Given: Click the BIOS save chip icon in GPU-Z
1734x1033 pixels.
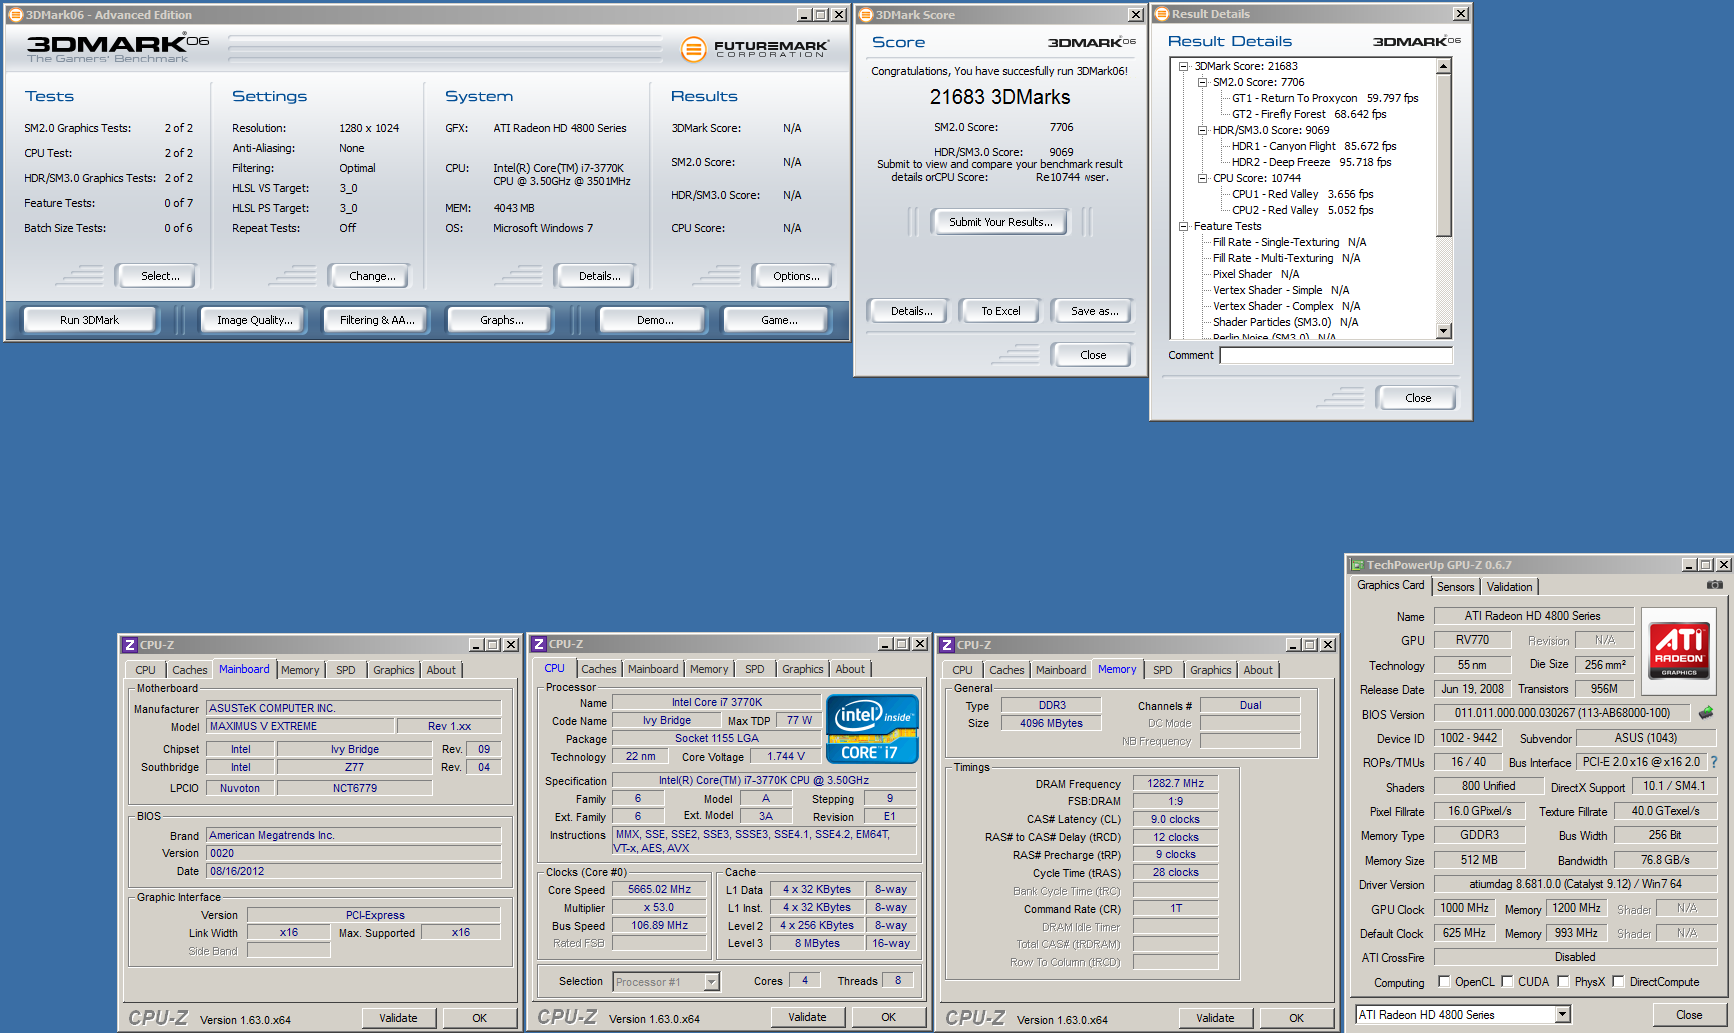Looking at the screenshot, I should [x=1706, y=713].
